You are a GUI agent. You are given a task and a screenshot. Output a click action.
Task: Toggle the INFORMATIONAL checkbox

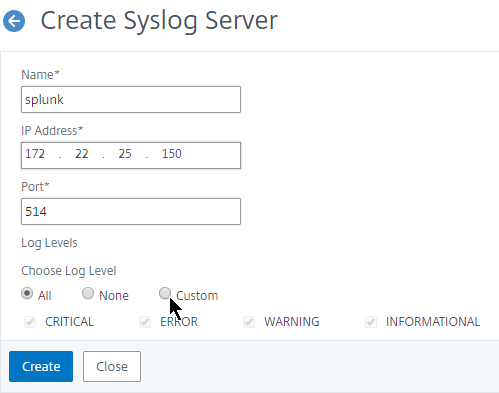[x=371, y=322]
